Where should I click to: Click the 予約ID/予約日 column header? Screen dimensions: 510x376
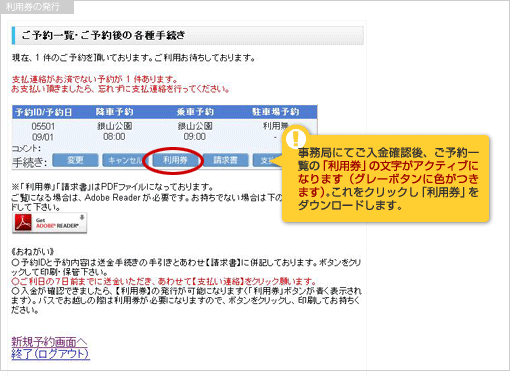[x=43, y=112]
